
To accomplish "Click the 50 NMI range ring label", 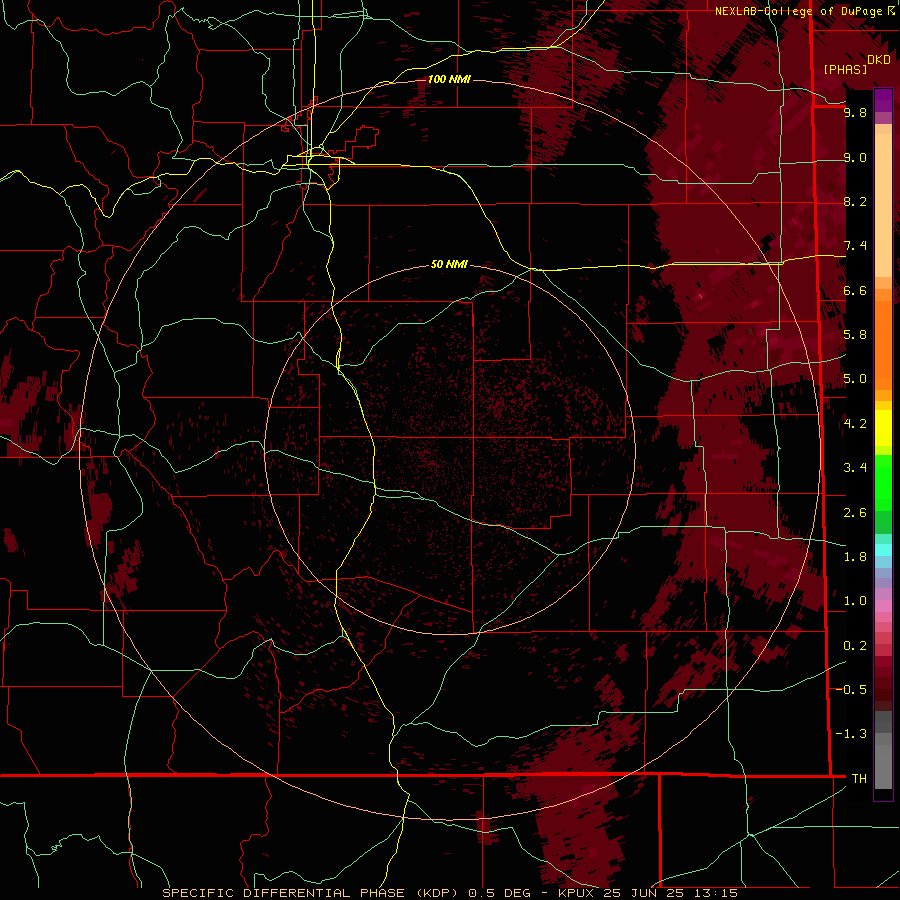I will [x=449, y=265].
